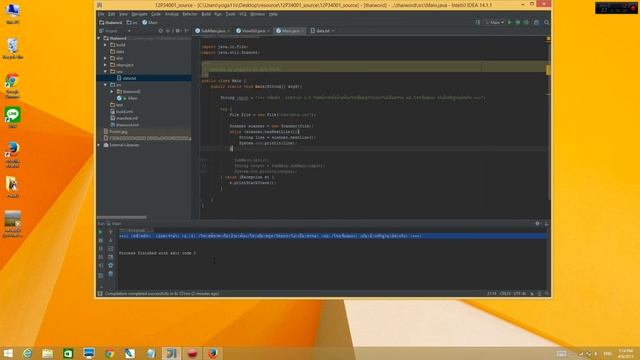The image size is (640, 360).
Task: Click the inspection indicator atop the editor scrollbar
Action: point(548,39)
